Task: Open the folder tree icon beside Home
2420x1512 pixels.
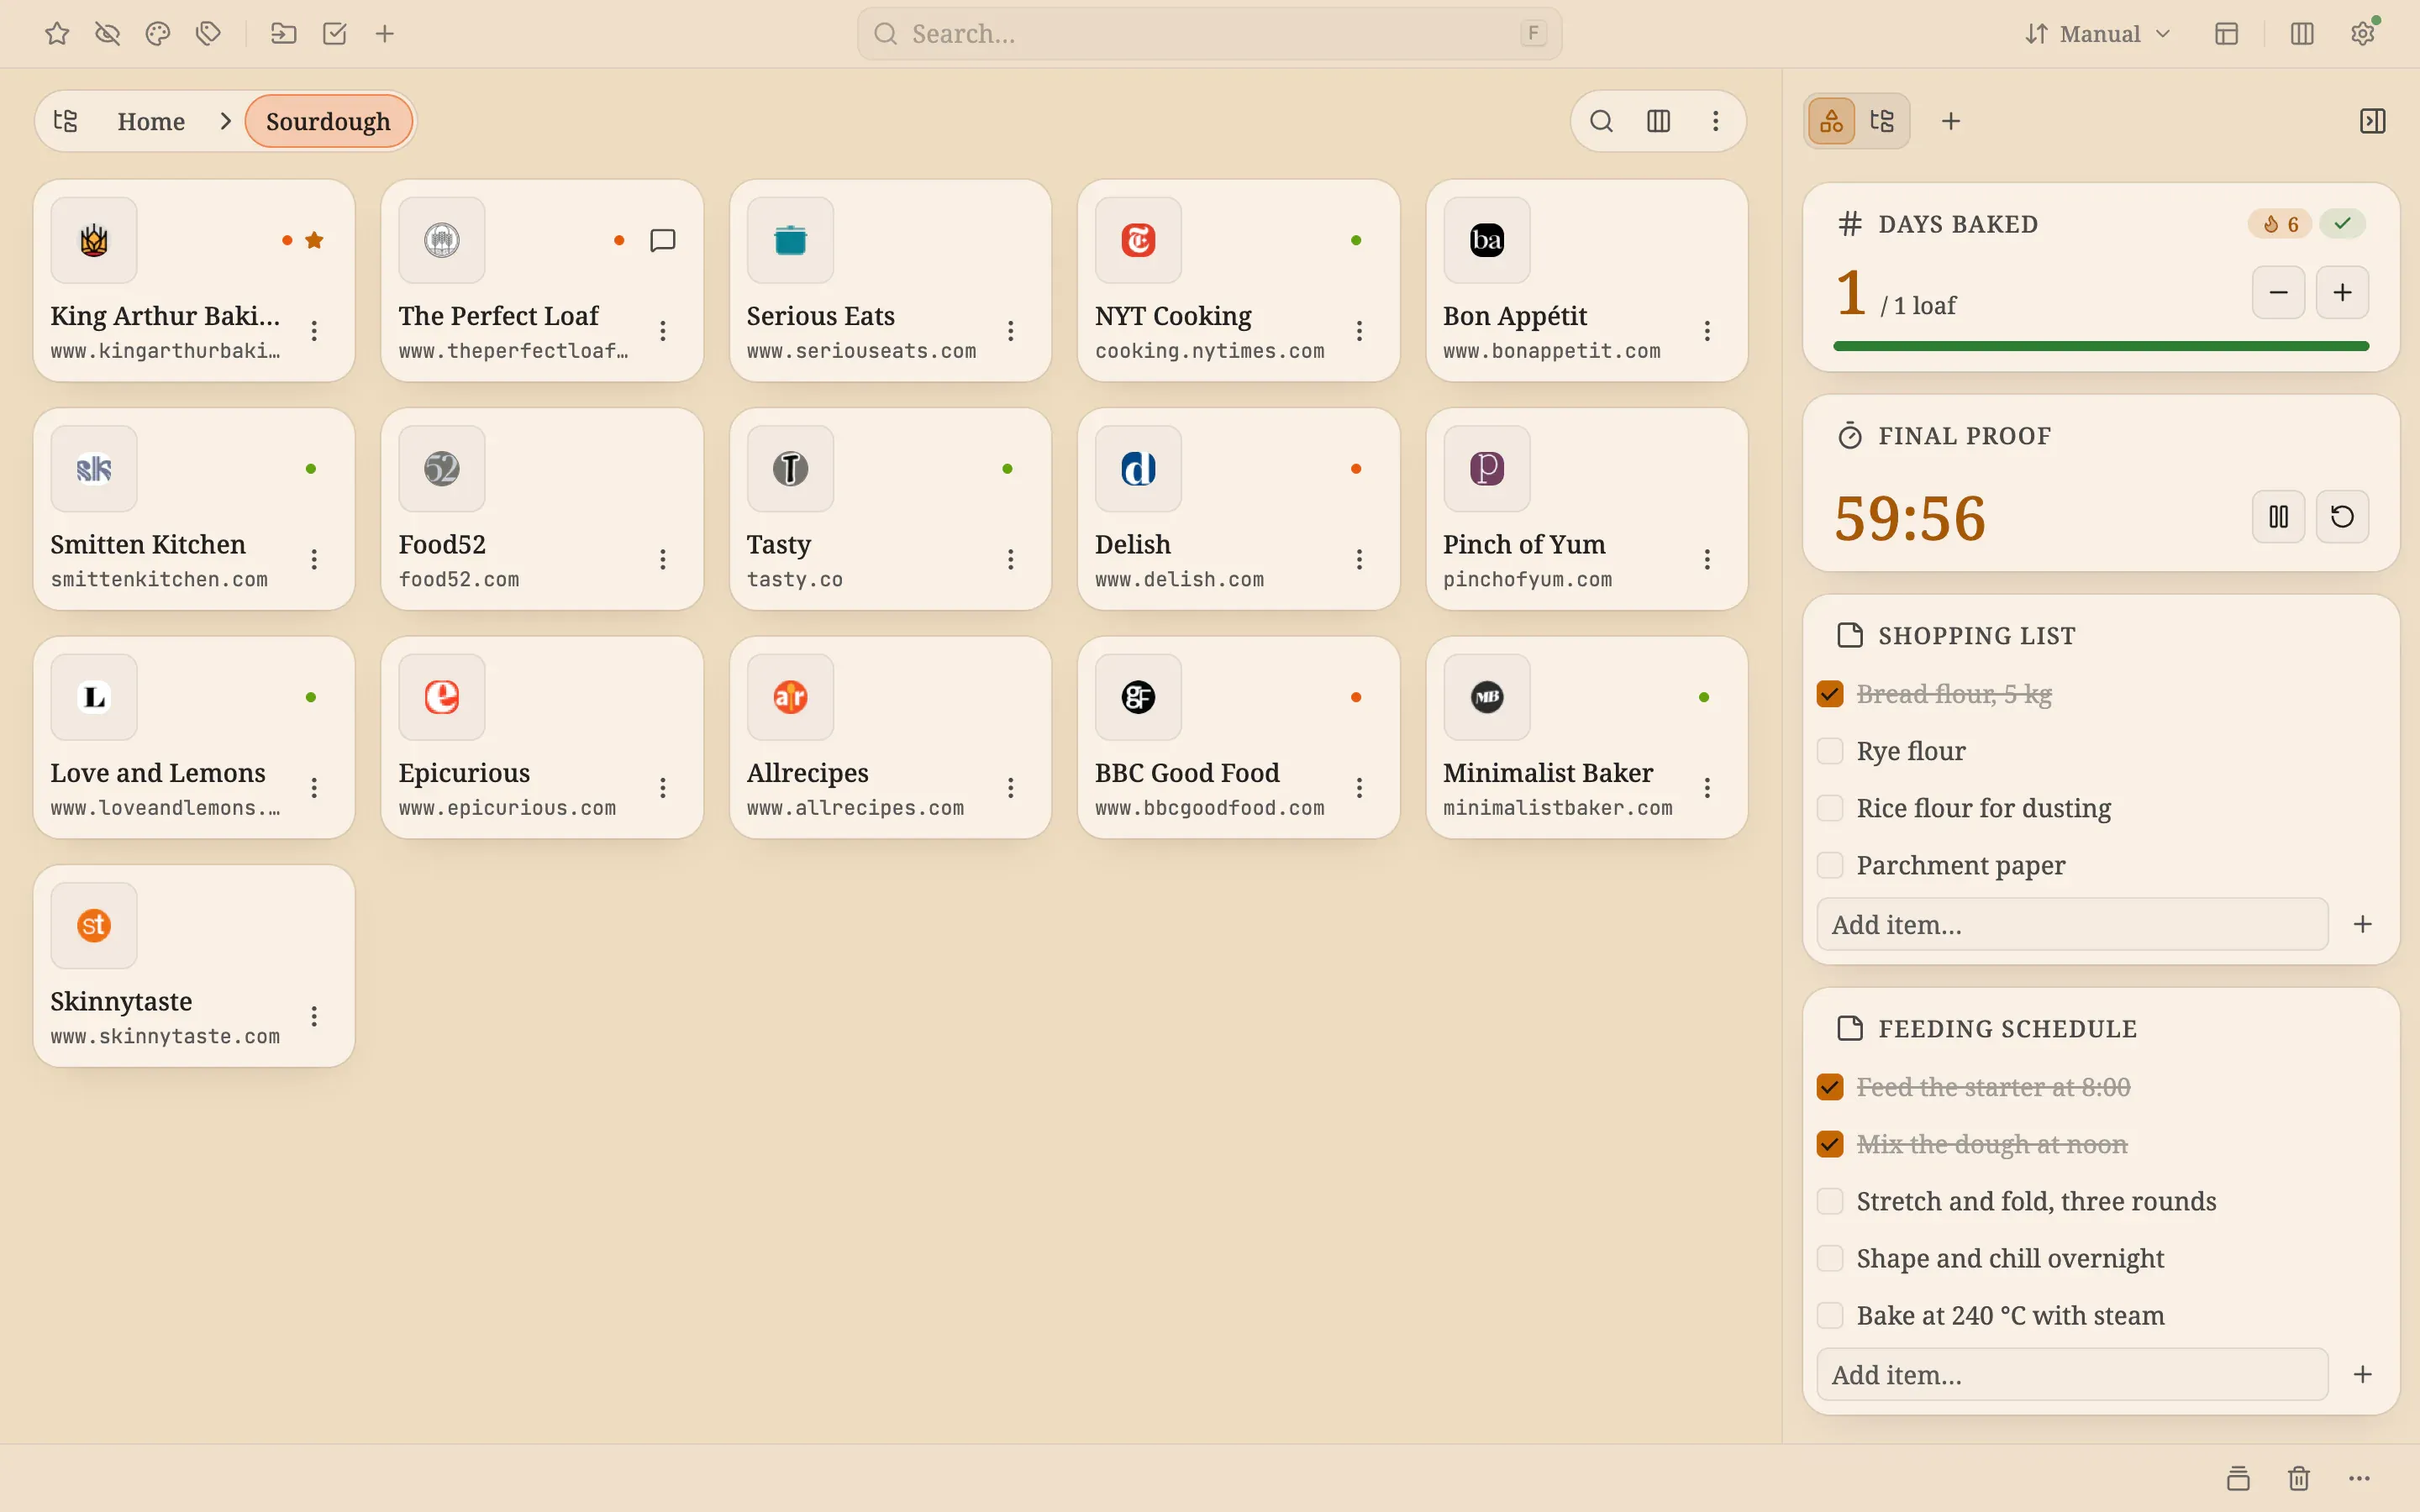Action: [66, 121]
